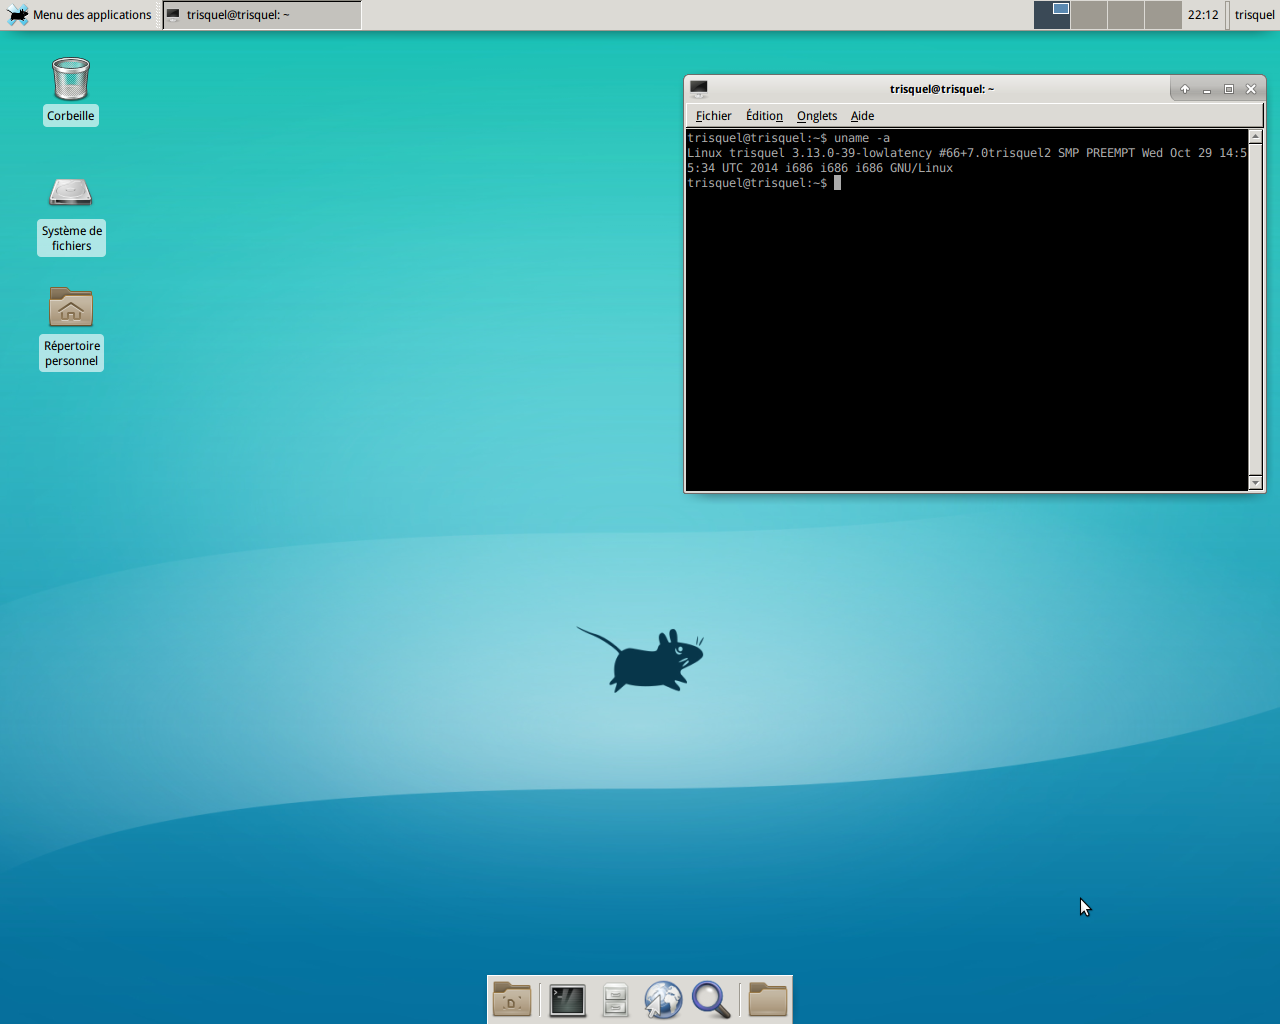Open the application finder magnifier in dock

pos(711,999)
